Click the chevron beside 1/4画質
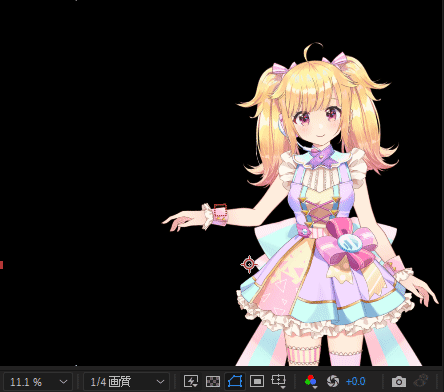Screen dimensions: 444x392 tap(160, 382)
